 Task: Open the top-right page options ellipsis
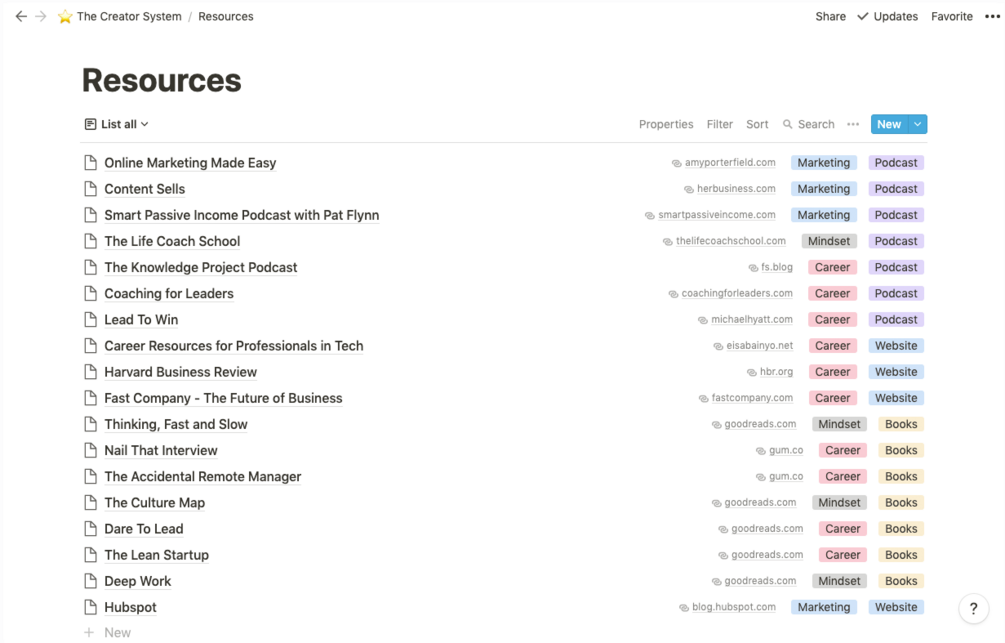pos(990,16)
